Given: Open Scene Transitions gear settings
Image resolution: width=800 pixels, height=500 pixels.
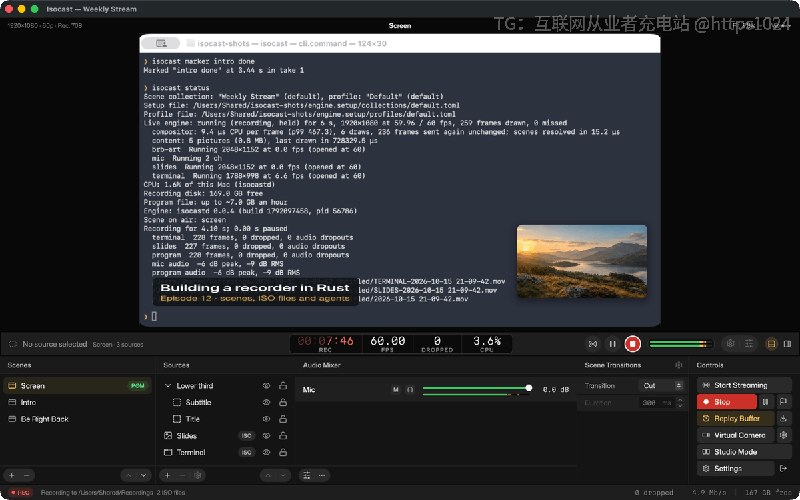Looking at the screenshot, I should click(x=678, y=365).
